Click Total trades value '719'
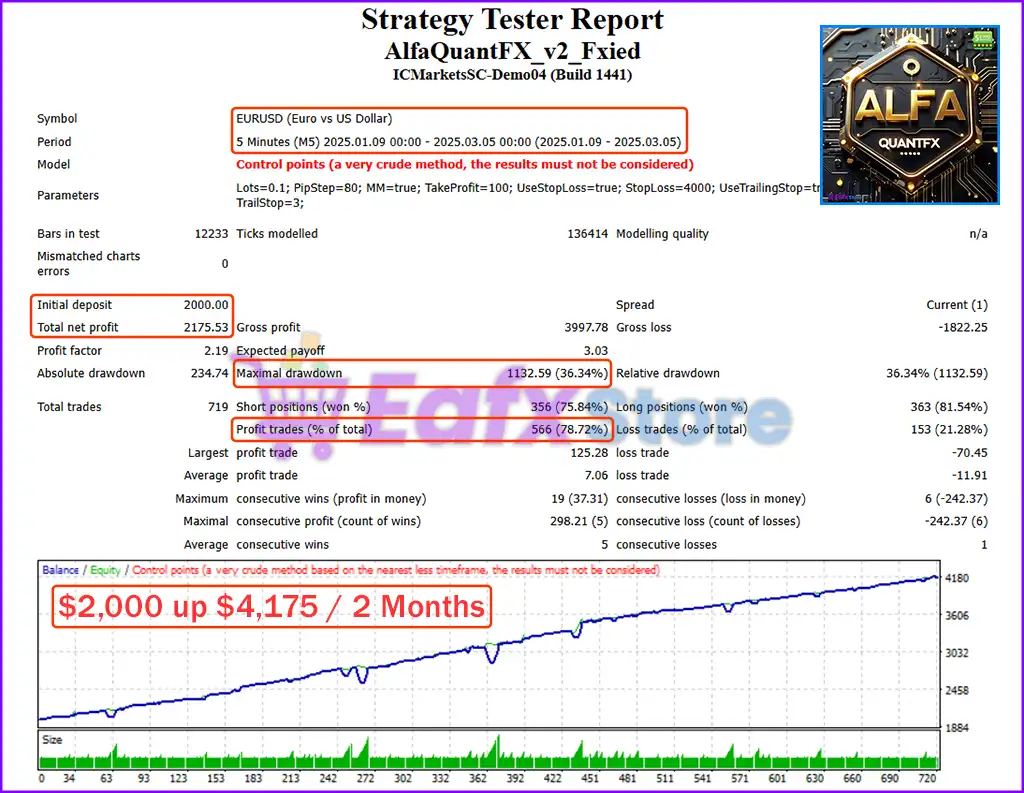Image resolution: width=1024 pixels, height=793 pixels. 218,407
